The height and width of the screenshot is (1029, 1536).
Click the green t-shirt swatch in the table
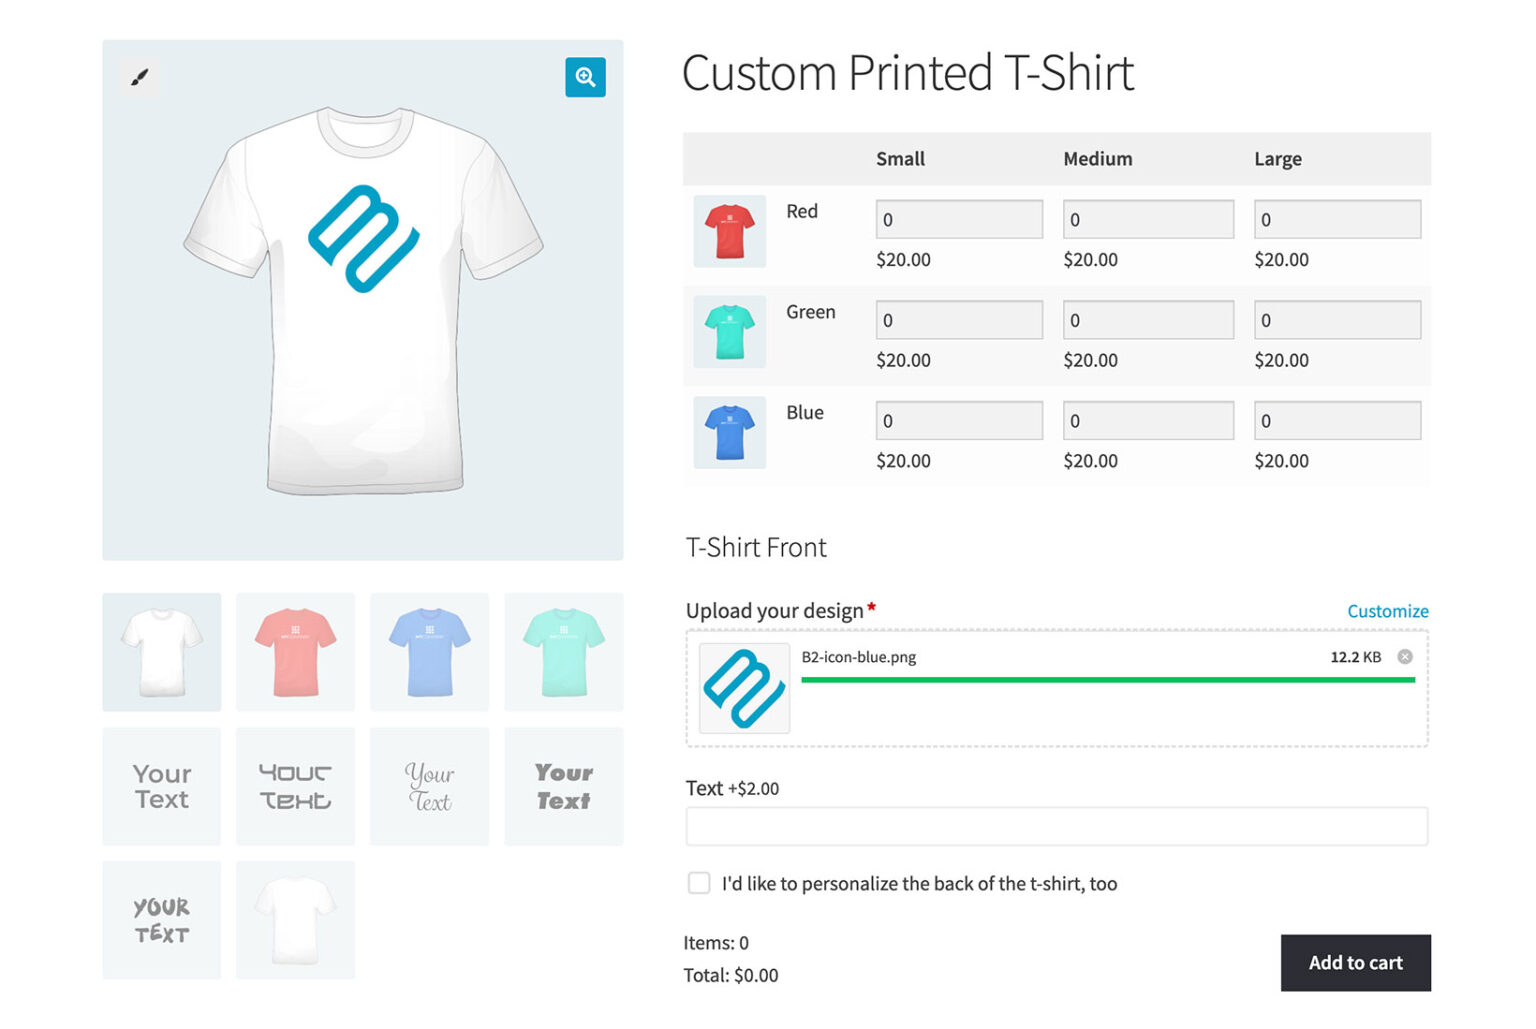point(730,332)
